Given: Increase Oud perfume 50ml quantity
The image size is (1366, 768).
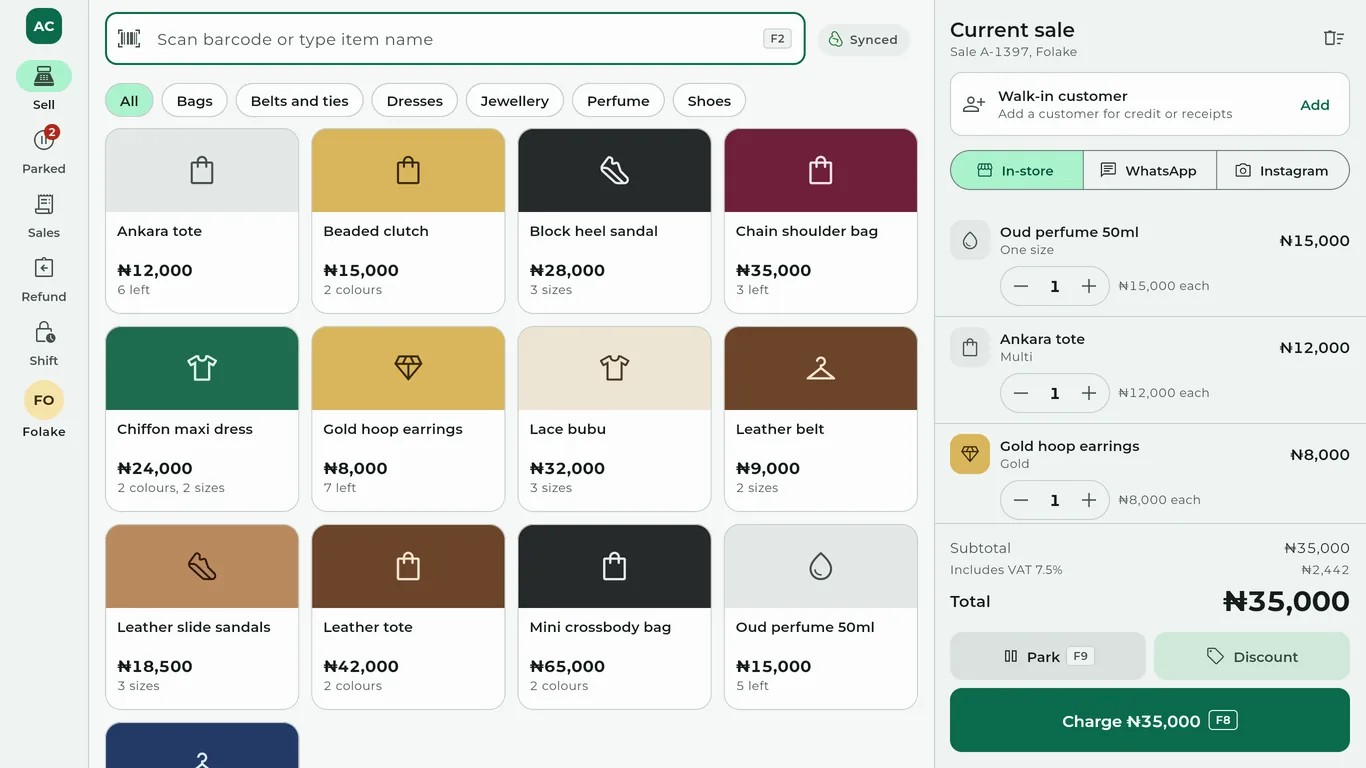Looking at the screenshot, I should (x=1089, y=286).
